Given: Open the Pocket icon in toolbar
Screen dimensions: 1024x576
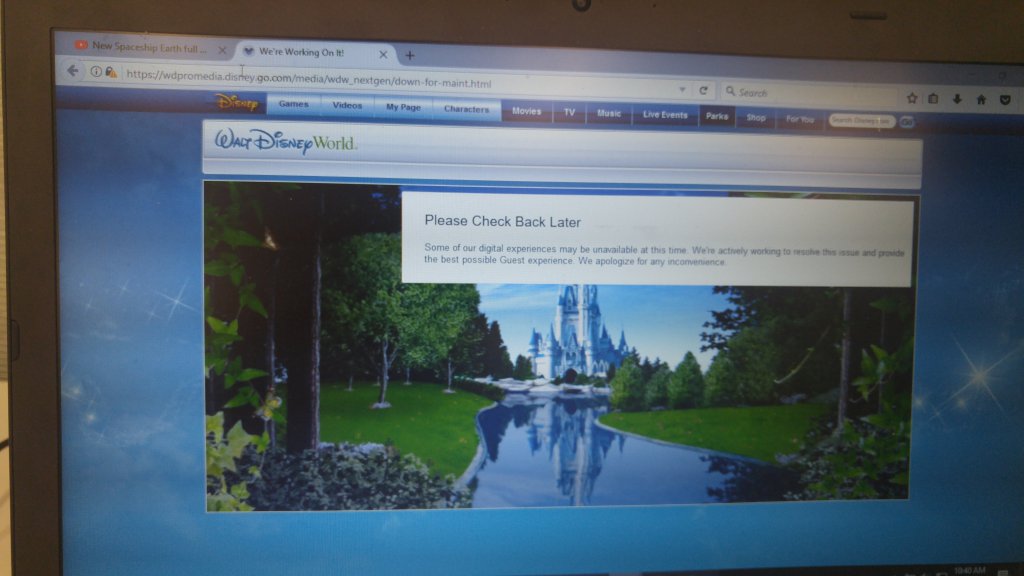Looking at the screenshot, I should click(x=1004, y=100).
